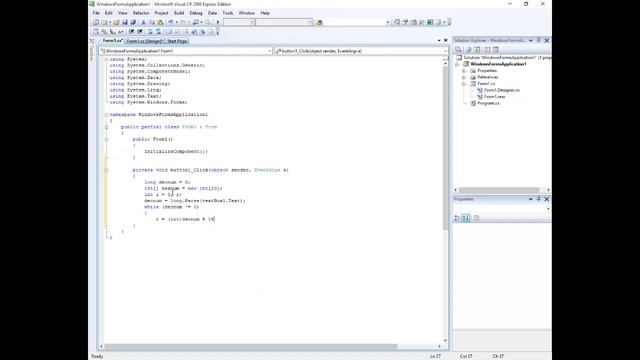Click the Find in Files icon

click(319, 22)
